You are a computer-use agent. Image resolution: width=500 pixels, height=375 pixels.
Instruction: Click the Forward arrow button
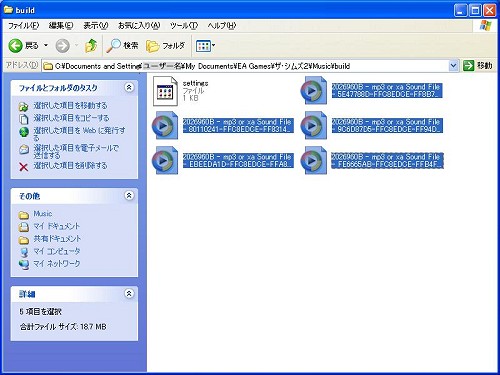click(62, 46)
